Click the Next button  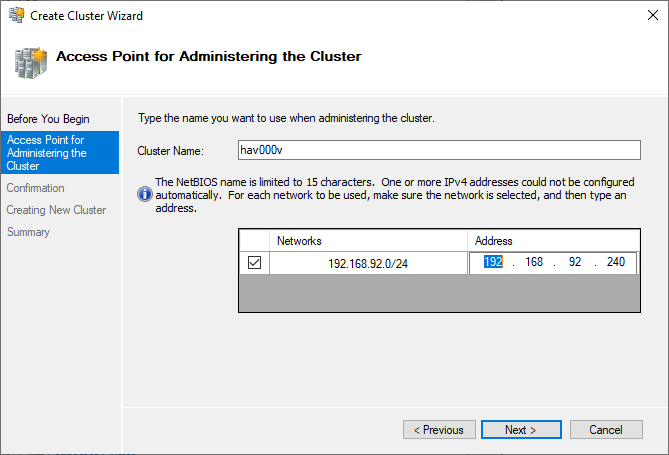(520, 430)
